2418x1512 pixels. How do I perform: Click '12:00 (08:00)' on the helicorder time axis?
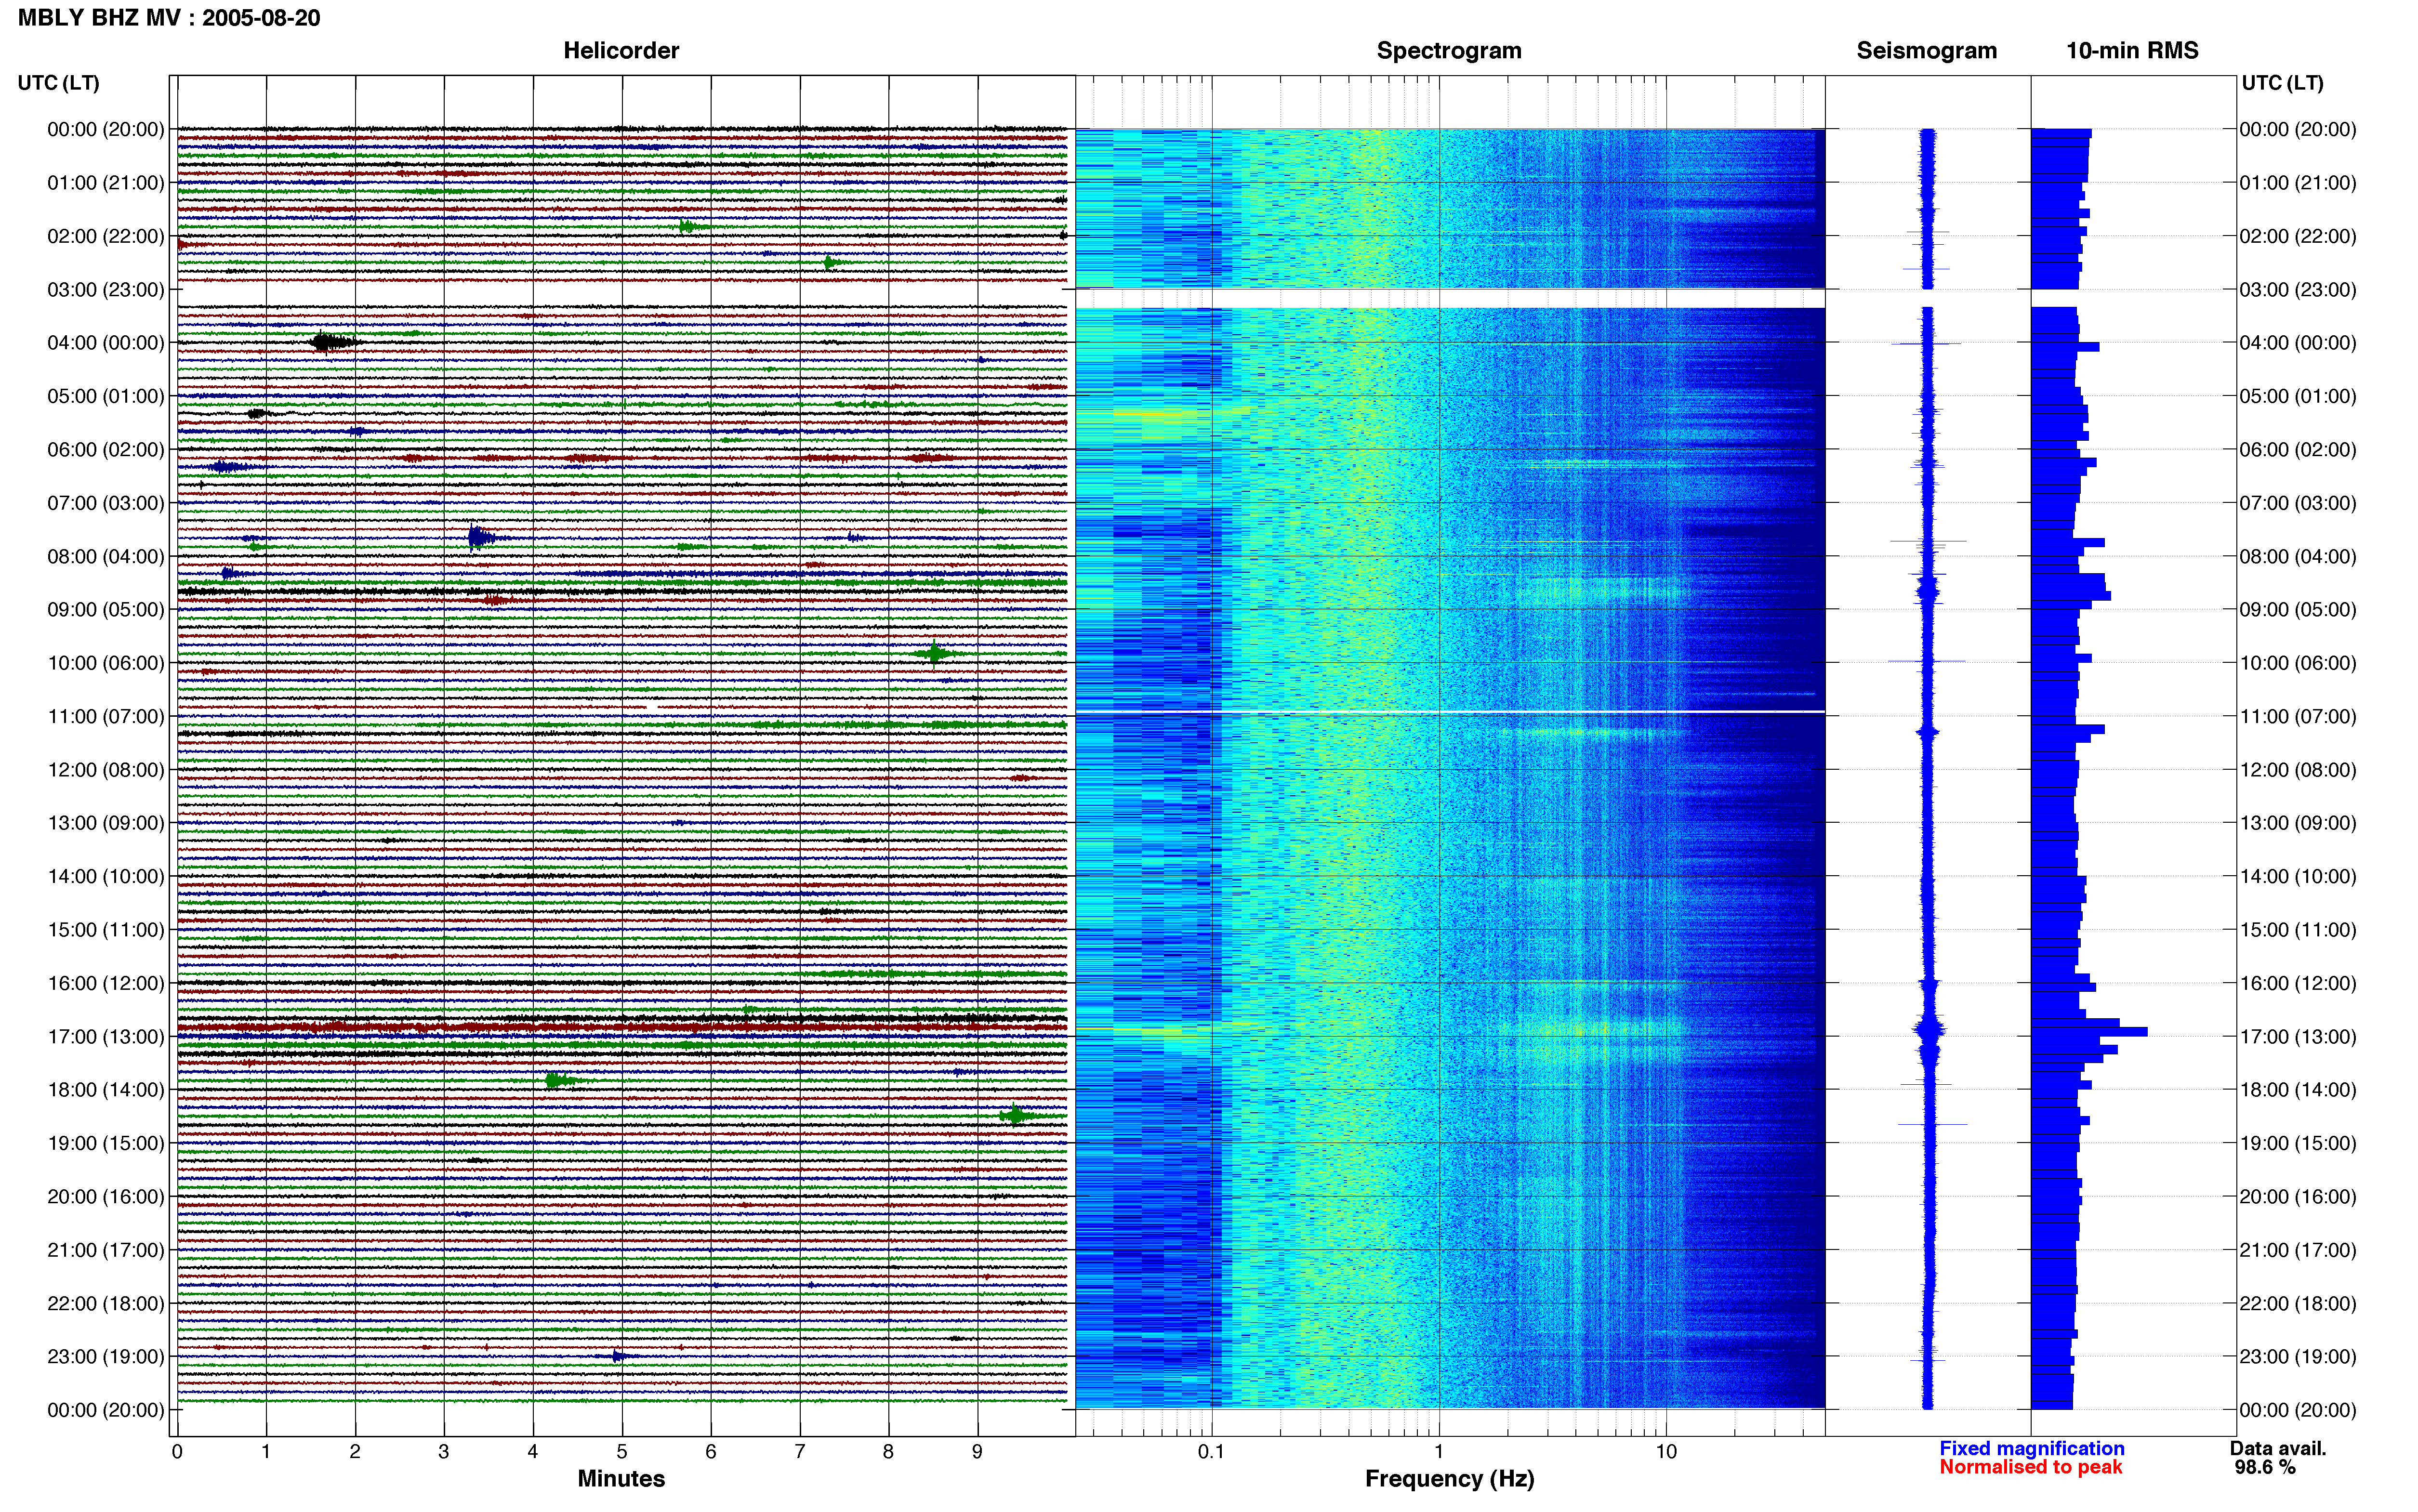[106, 770]
